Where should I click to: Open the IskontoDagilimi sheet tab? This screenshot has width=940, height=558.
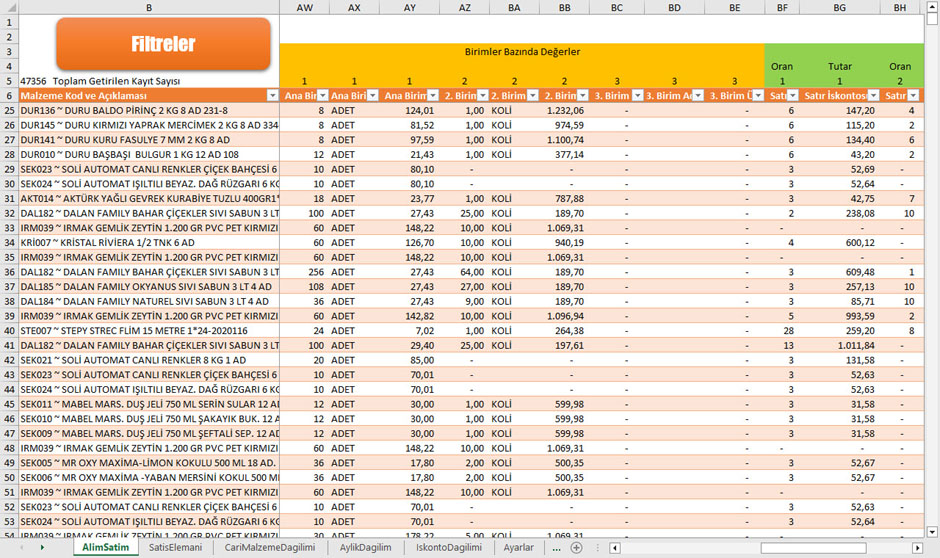click(x=449, y=547)
